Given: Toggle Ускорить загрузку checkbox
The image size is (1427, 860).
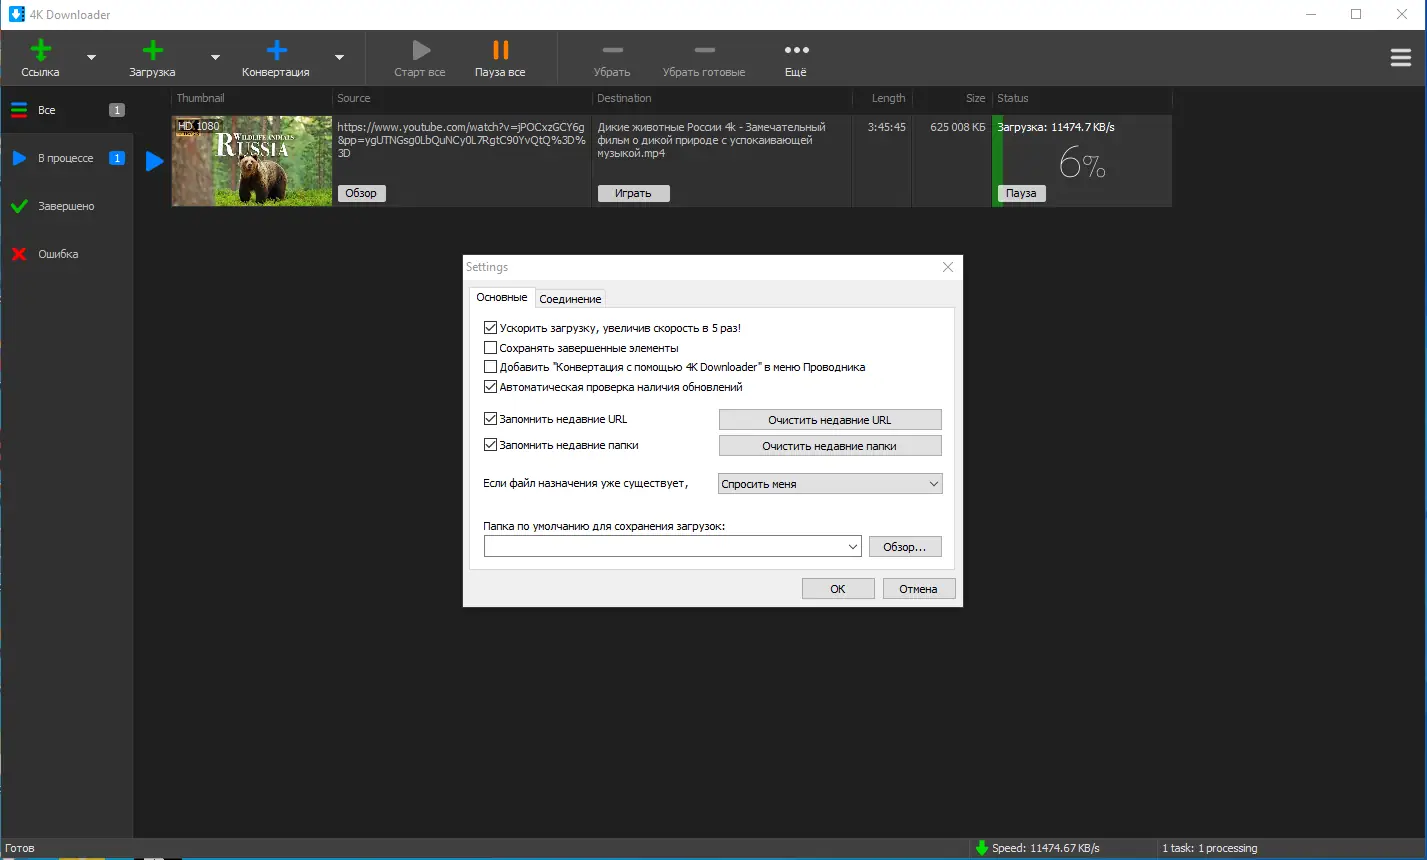Looking at the screenshot, I should (490, 328).
